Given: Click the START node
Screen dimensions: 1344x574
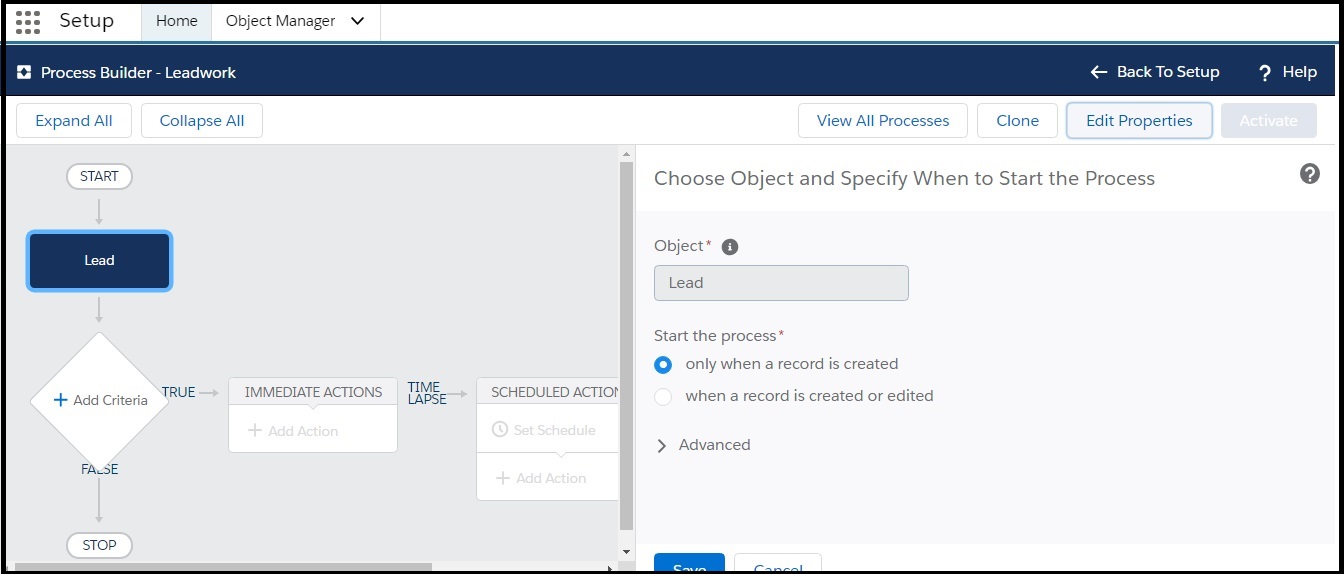Looking at the screenshot, I should pos(99,177).
